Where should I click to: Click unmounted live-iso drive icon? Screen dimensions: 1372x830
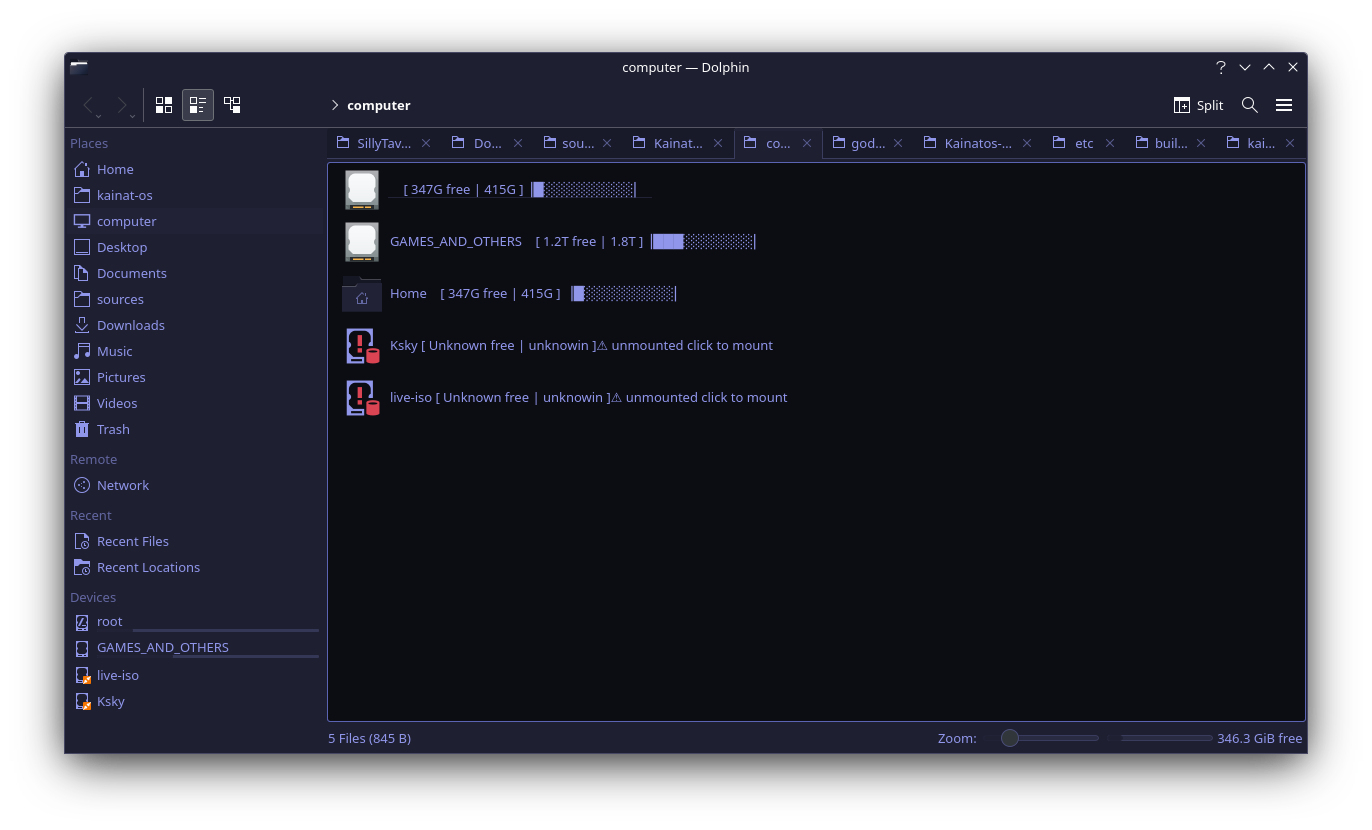tap(362, 397)
